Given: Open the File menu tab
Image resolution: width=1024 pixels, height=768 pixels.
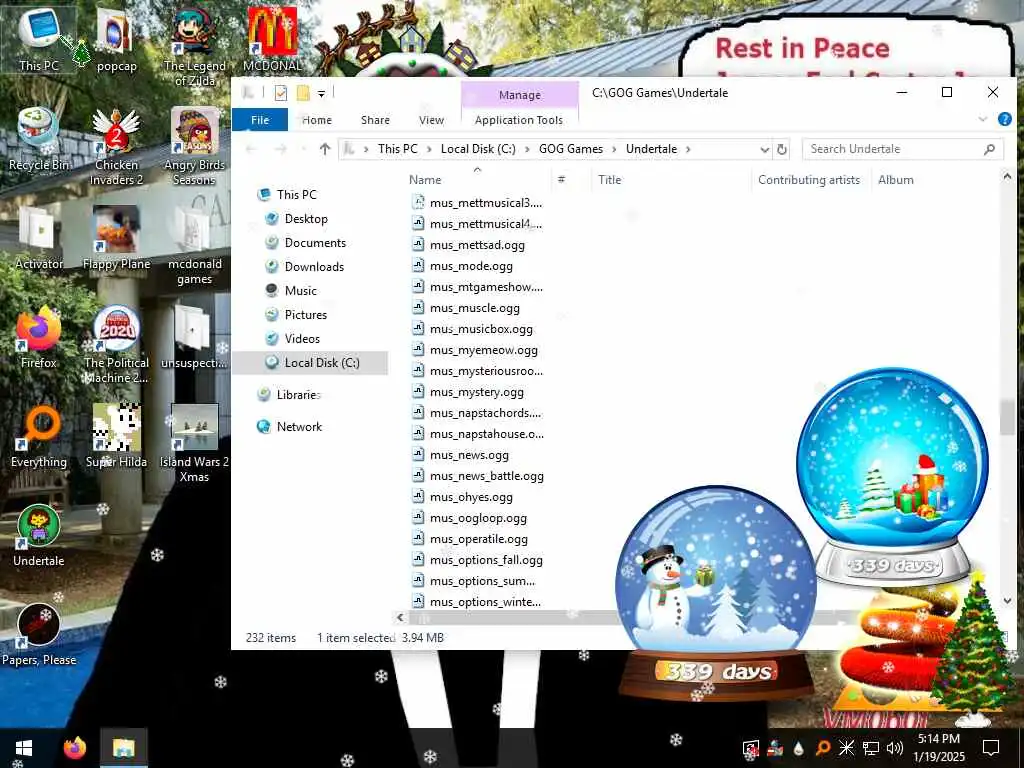Looking at the screenshot, I should (260, 120).
